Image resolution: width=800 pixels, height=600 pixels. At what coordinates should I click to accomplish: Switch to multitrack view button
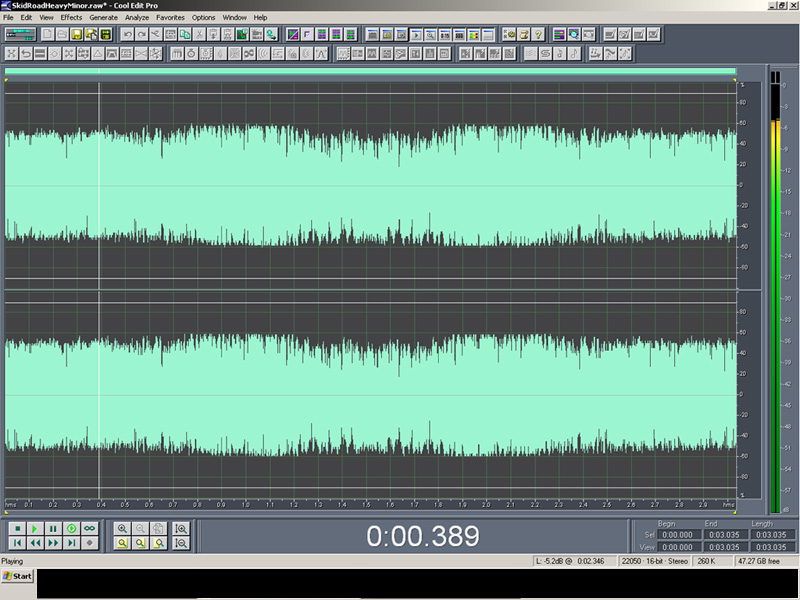pos(20,35)
